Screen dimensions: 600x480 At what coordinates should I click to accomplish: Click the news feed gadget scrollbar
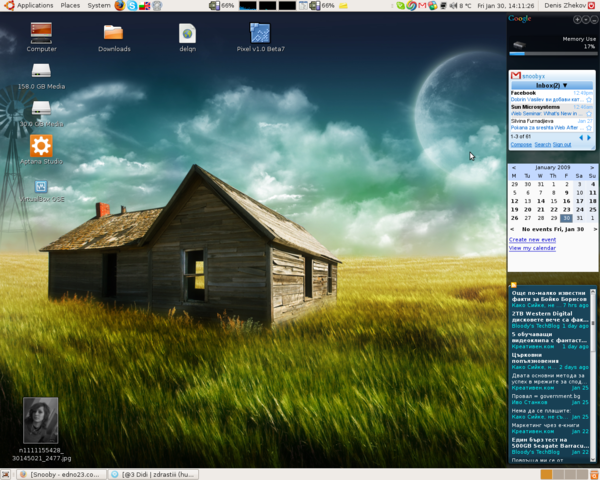[593, 375]
